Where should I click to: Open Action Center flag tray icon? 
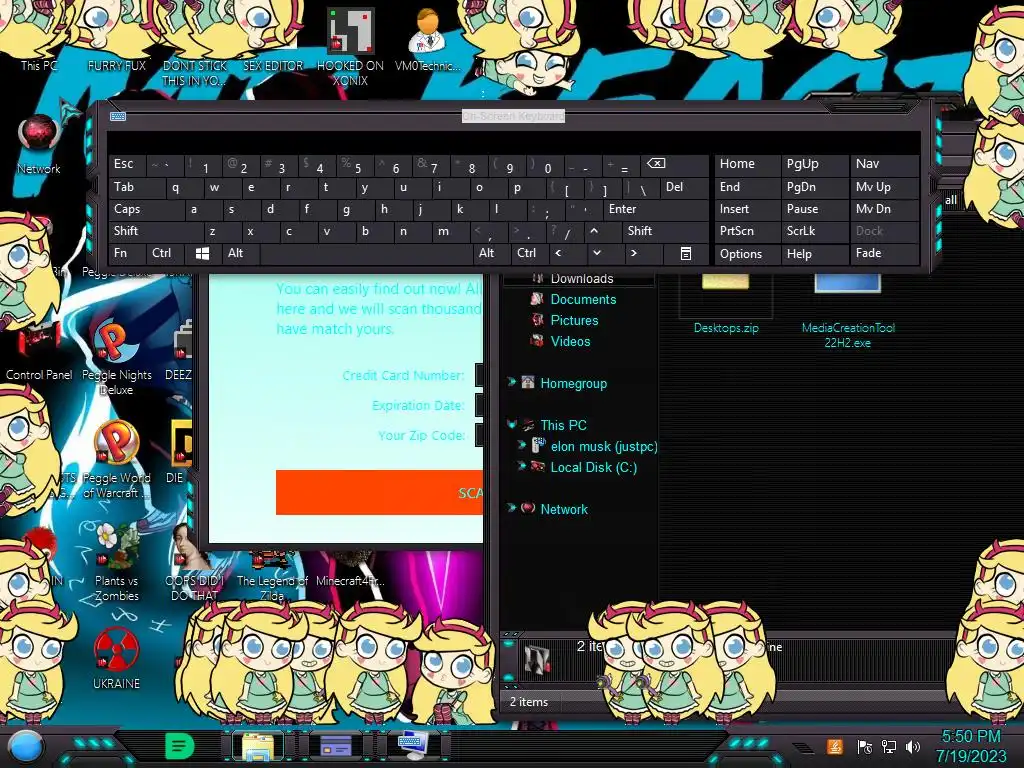tap(865, 746)
